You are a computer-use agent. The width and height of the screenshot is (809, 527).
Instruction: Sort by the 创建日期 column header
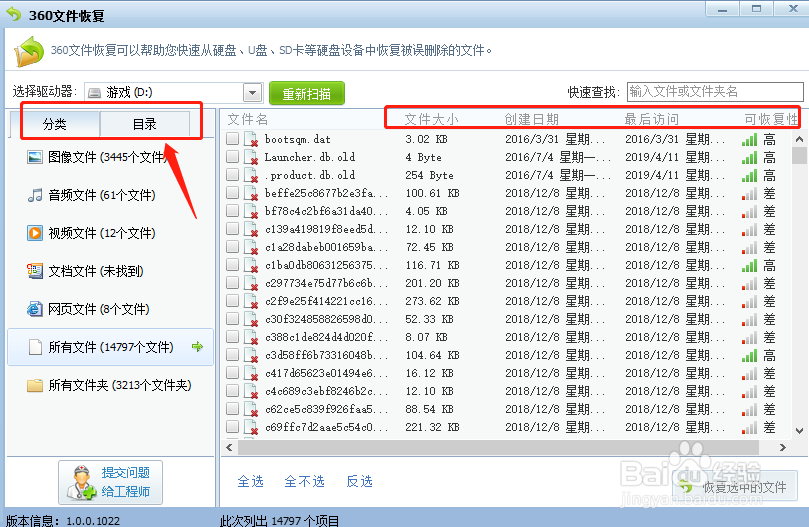click(x=531, y=119)
